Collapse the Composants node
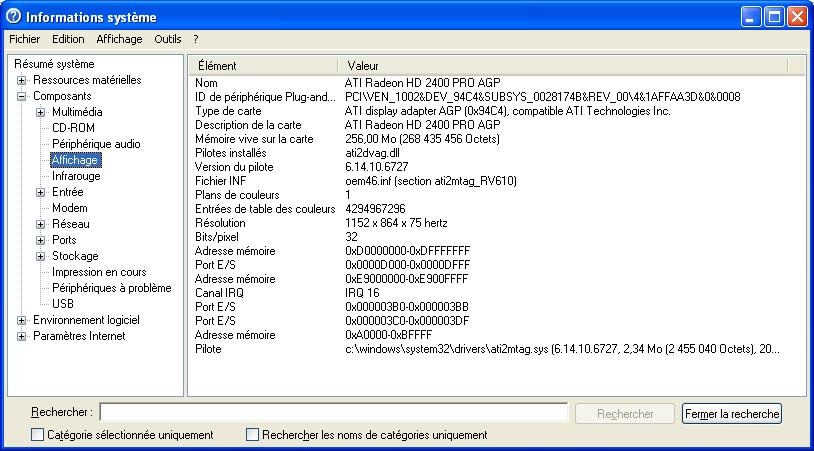This screenshot has width=814, height=451. (x=21, y=97)
